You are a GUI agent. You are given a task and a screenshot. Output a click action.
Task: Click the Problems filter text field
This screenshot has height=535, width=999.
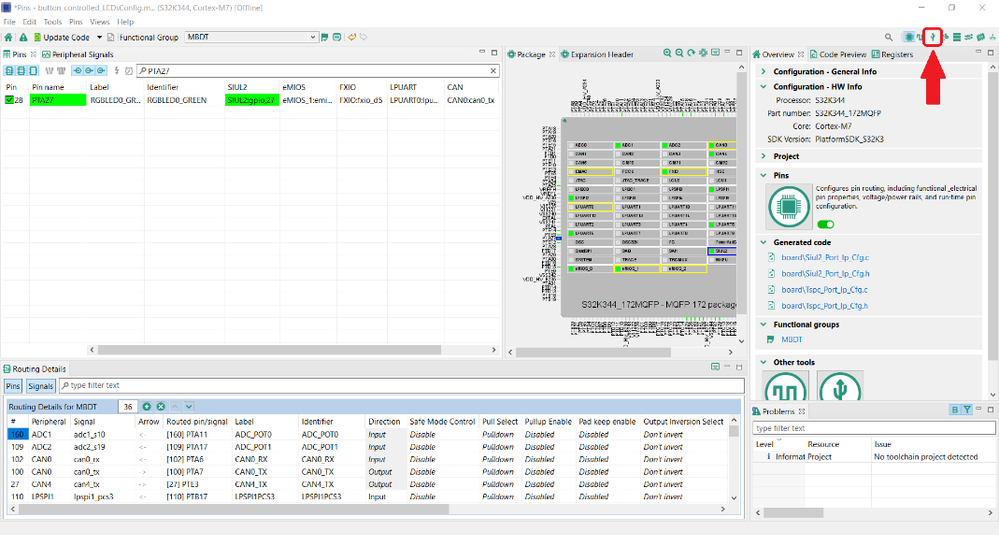coord(873,428)
